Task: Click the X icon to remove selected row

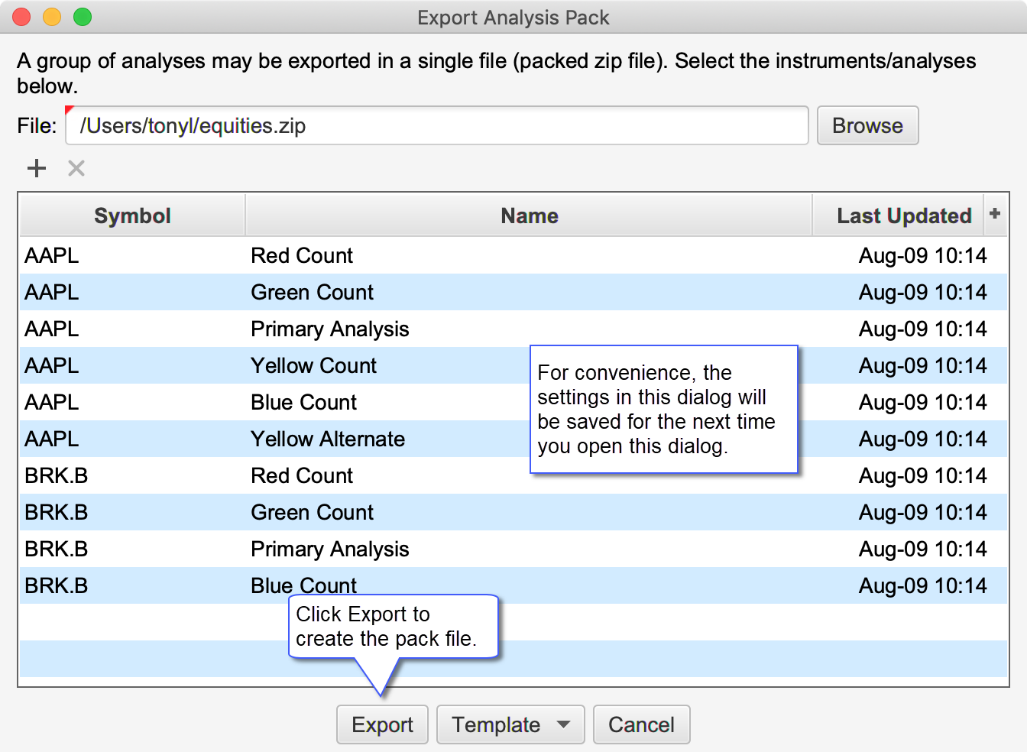Action: point(76,168)
